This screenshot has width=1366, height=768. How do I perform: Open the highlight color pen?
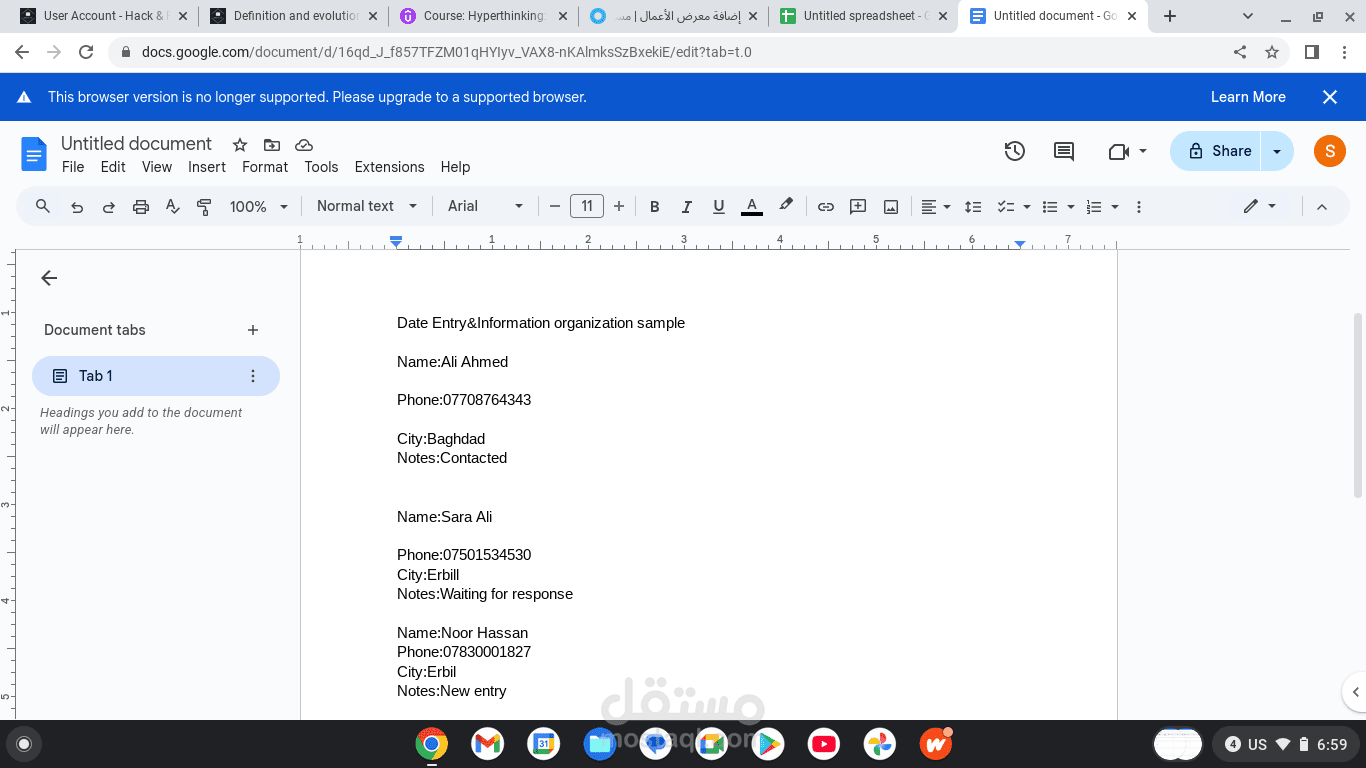786,206
